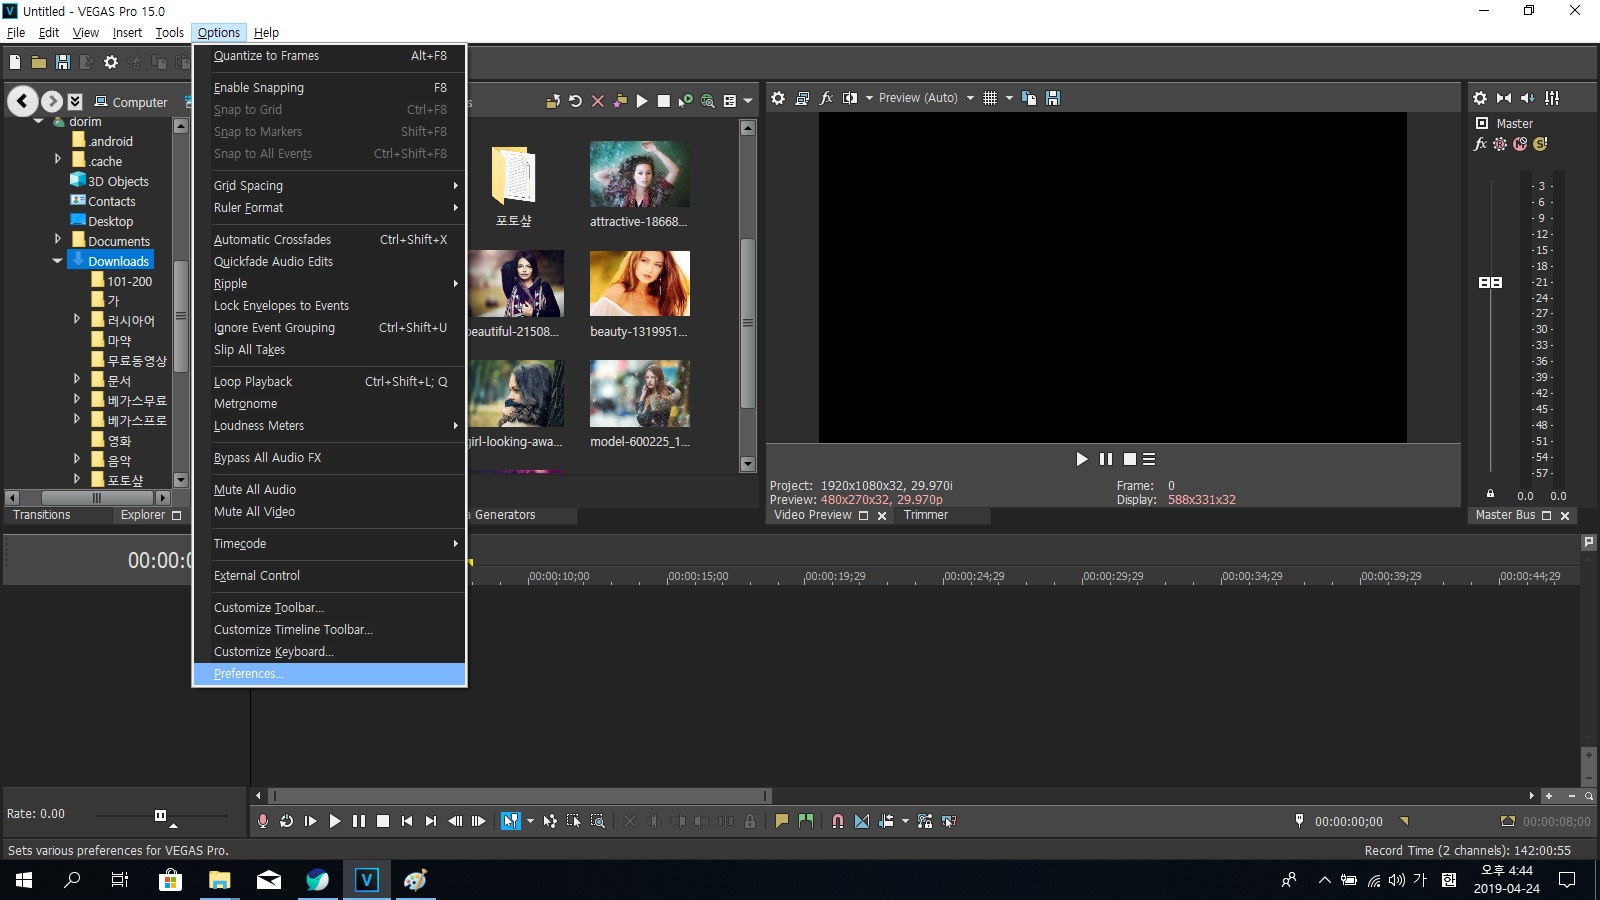Go to end of timeline
The height and width of the screenshot is (900, 1600).
point(431,821)
